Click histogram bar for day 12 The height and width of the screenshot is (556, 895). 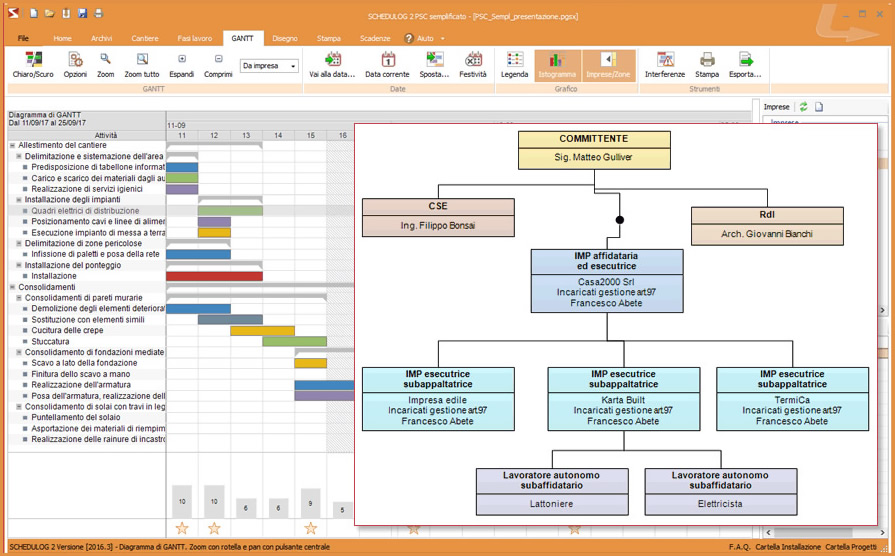(x=214, y=502)
